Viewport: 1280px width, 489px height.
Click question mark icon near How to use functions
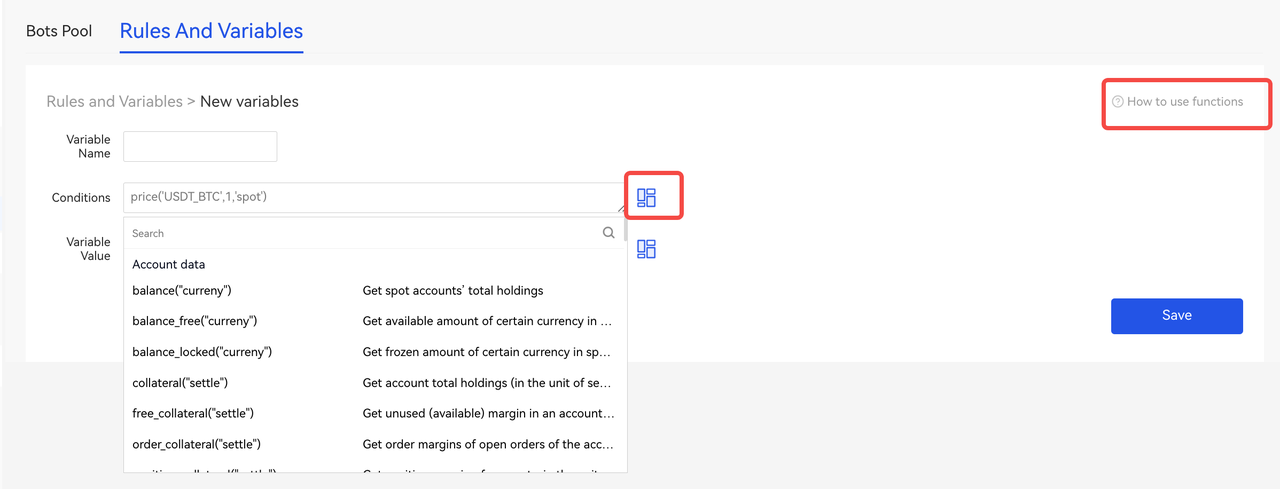tap(1118, 102)
